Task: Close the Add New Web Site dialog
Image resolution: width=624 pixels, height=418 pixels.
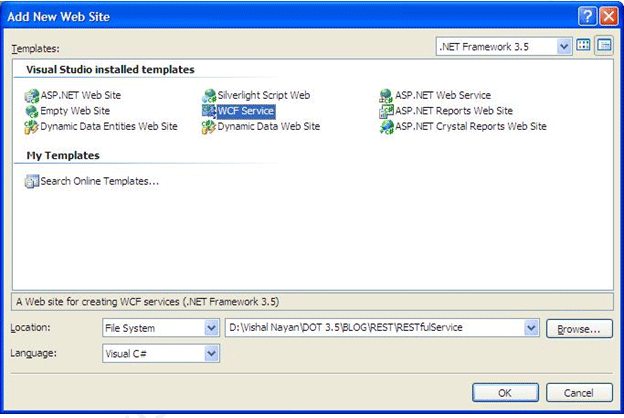Action: (608, 16)
